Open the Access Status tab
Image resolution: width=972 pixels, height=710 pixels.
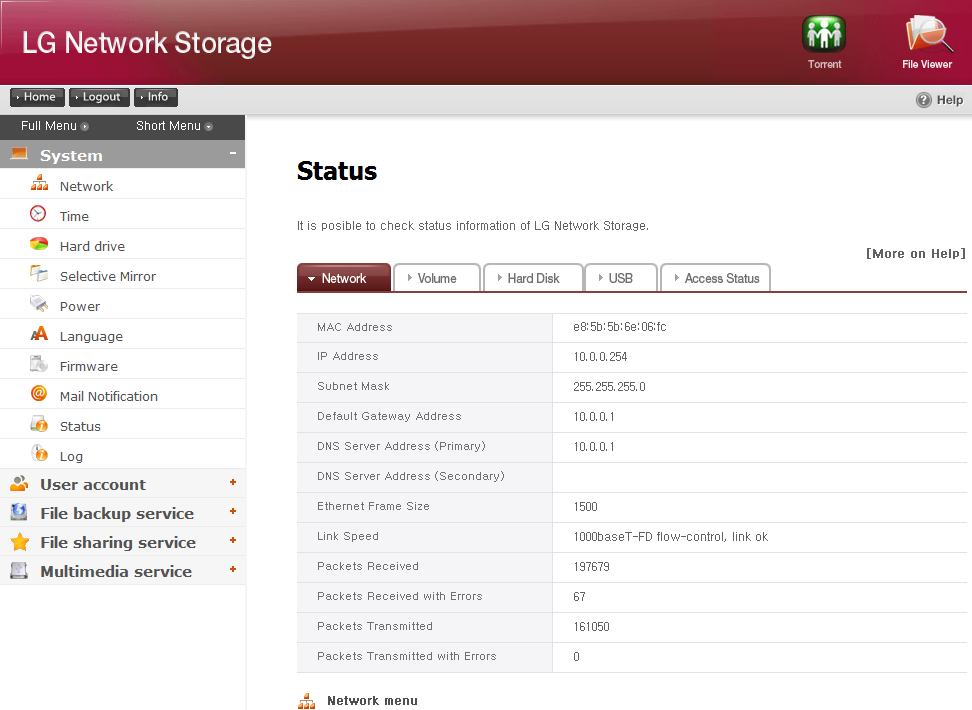point(716,278)
